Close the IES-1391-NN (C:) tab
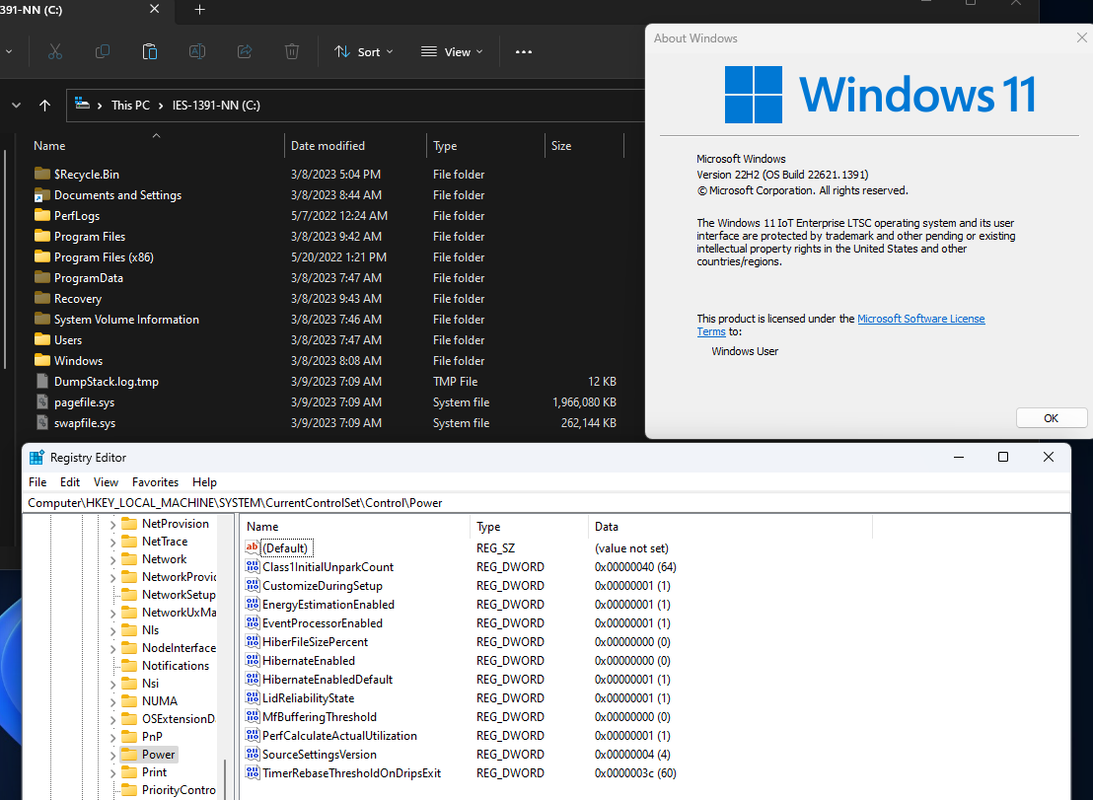 (155, 9)
